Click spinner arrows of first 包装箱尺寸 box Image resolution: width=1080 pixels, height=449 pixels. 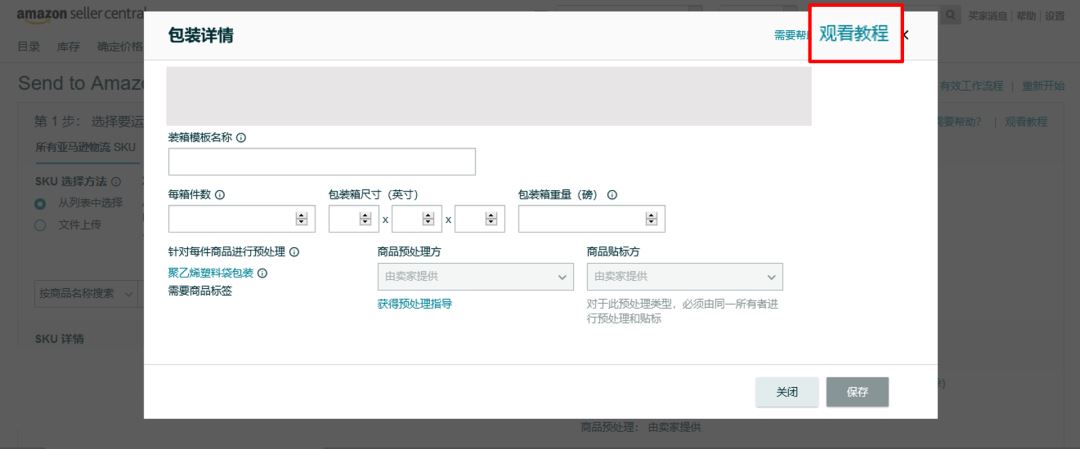[365, 219]
